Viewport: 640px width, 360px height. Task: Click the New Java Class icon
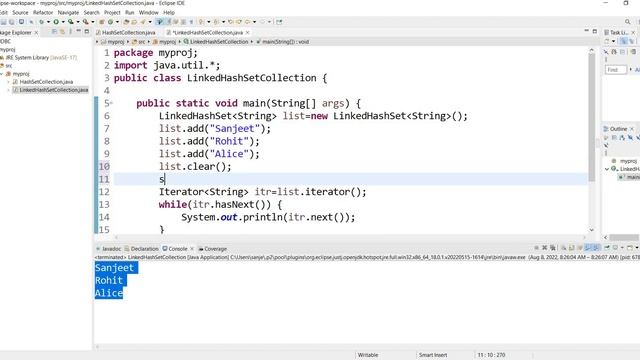pos(110,22)
